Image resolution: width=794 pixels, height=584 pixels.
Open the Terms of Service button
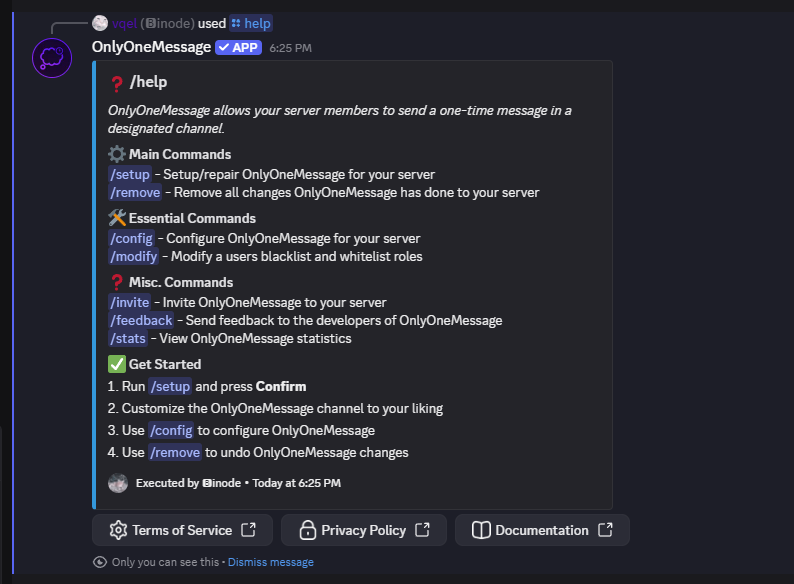182,530
